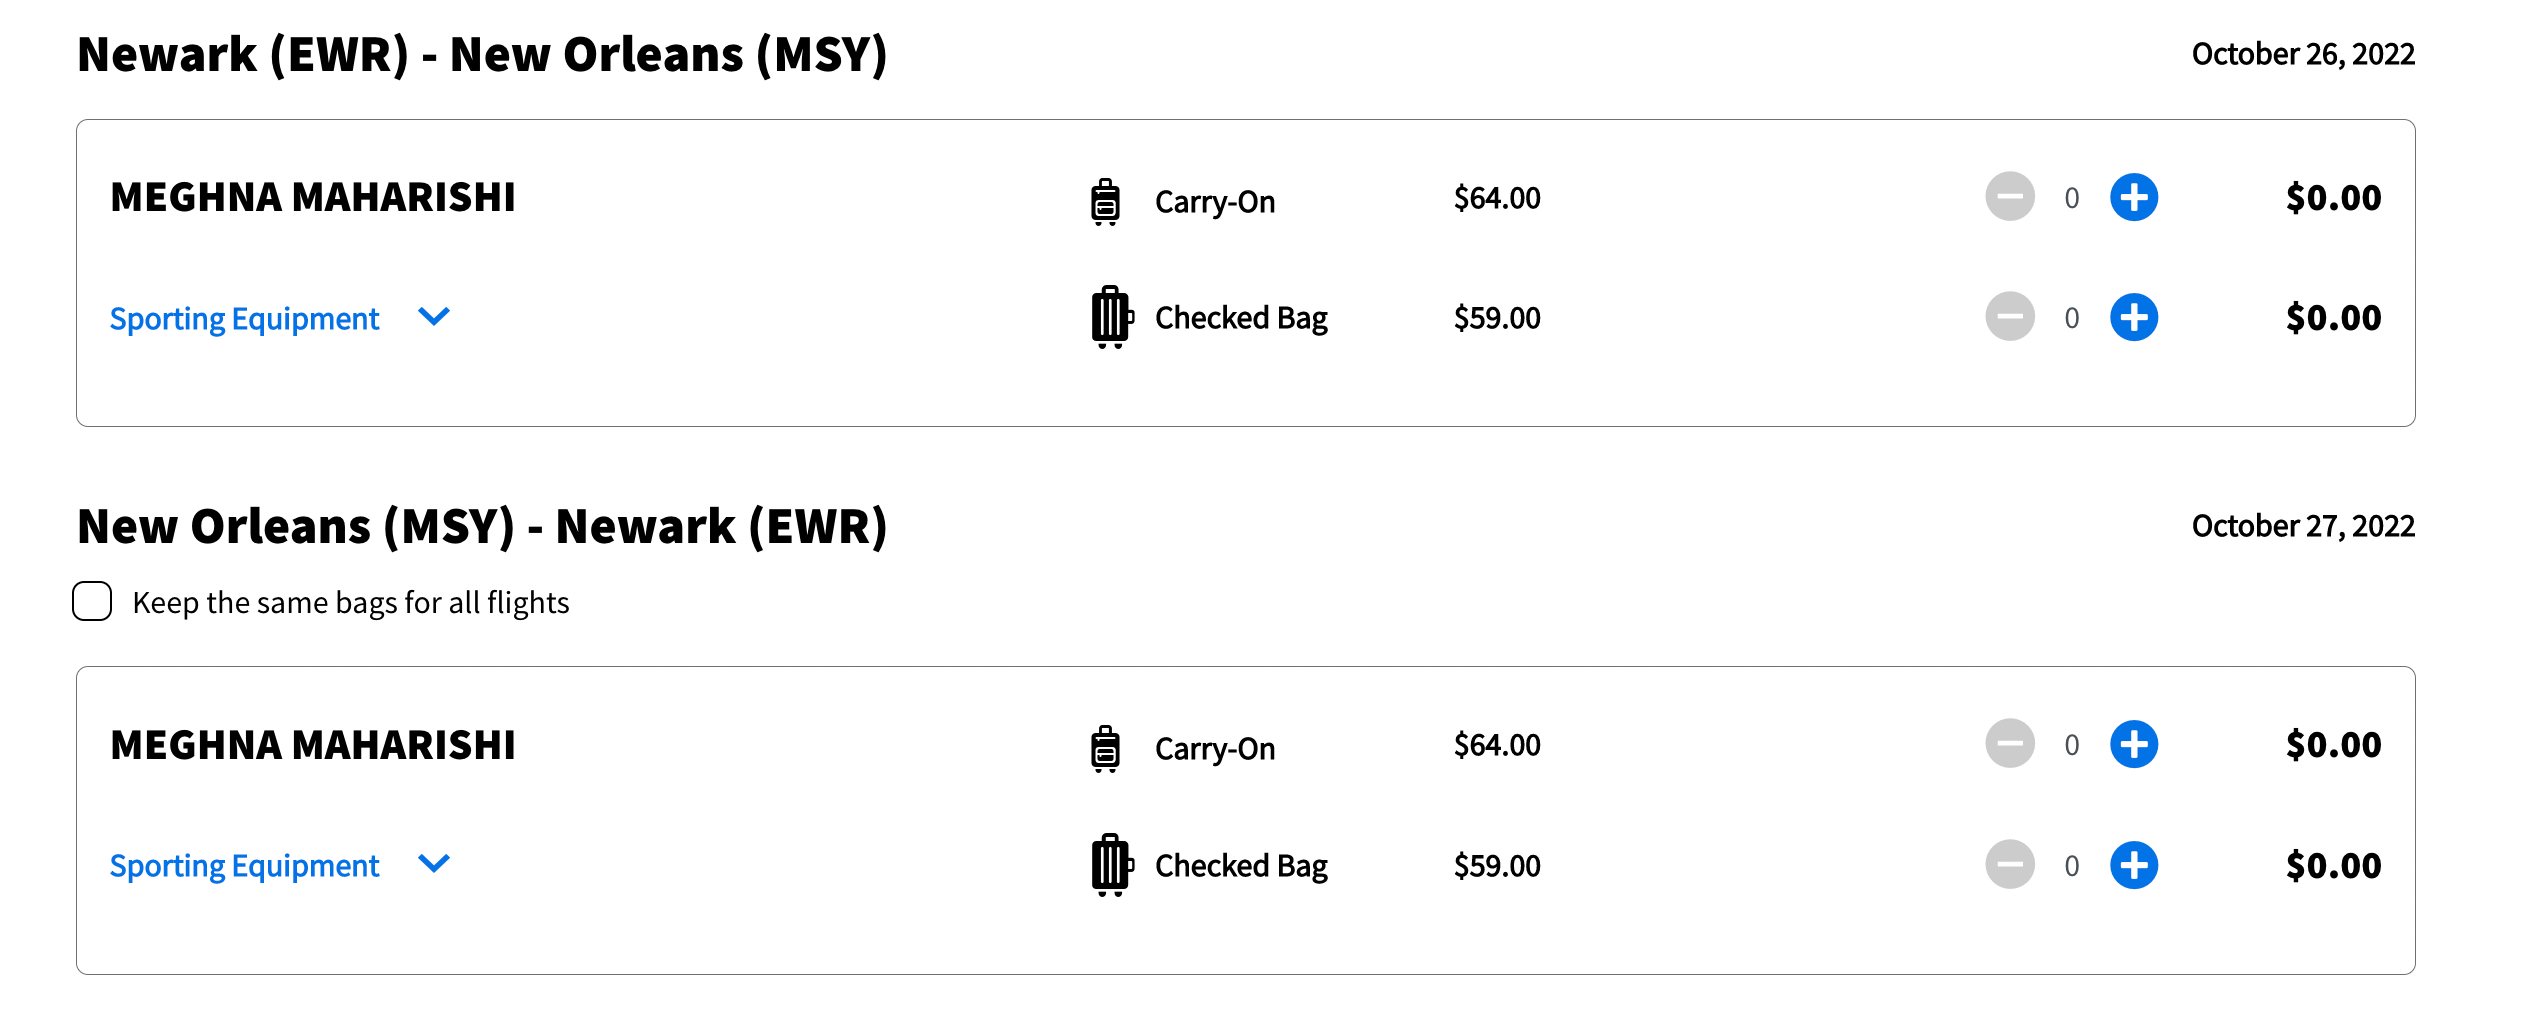Viewport: 2530px width, 1018px height.
Task: Expand Sporting Equipment chevron for the New Orleans return flight
Action: [x=434, y=863]
